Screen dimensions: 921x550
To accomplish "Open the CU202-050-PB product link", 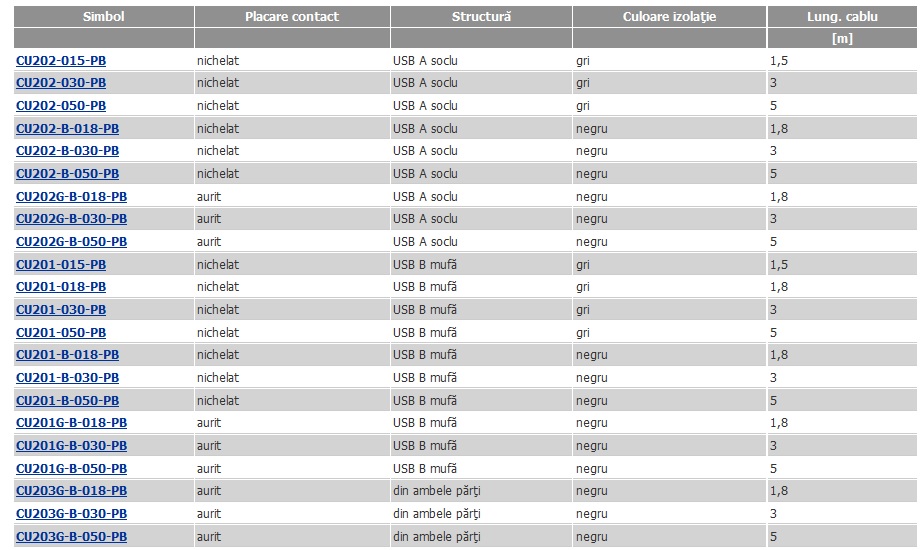I will pos(61,106).
